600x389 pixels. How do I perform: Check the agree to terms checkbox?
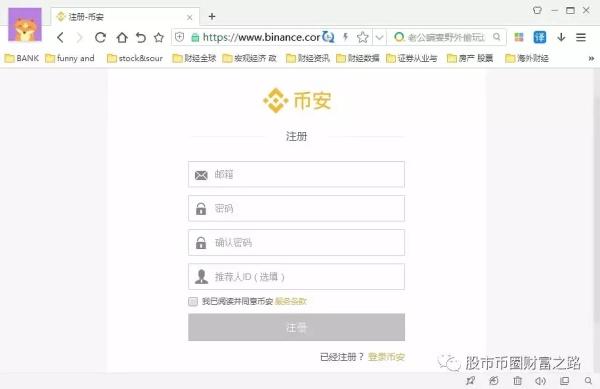click(193, 301)
